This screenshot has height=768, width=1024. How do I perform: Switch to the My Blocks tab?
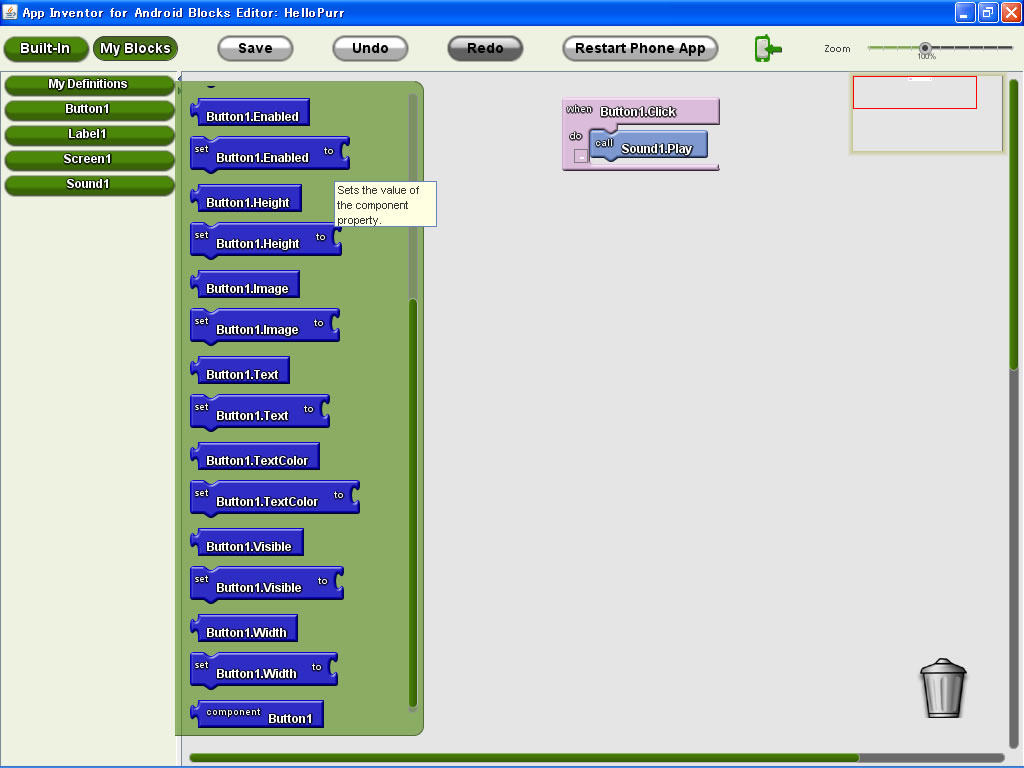coord(135,48)
